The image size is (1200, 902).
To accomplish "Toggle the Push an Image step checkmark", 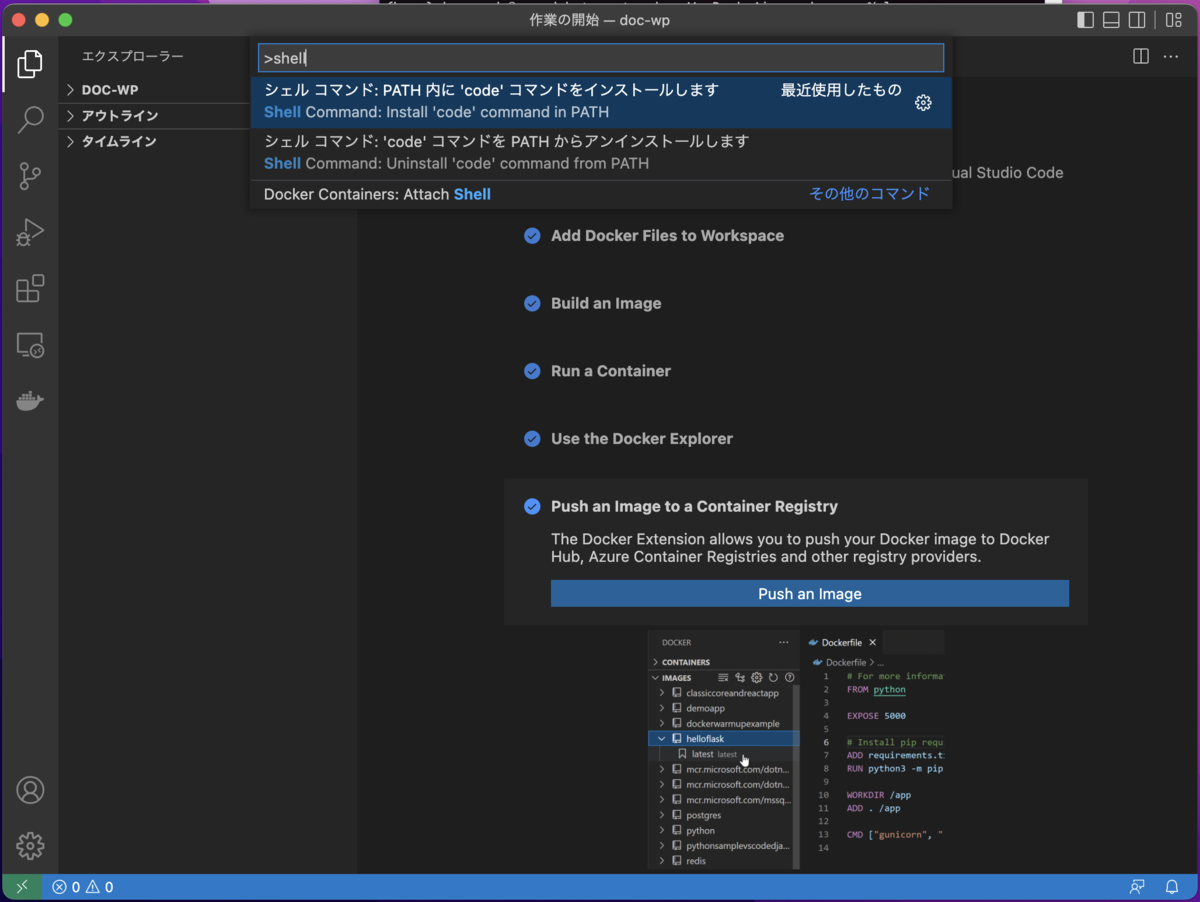I will [532, 506].
